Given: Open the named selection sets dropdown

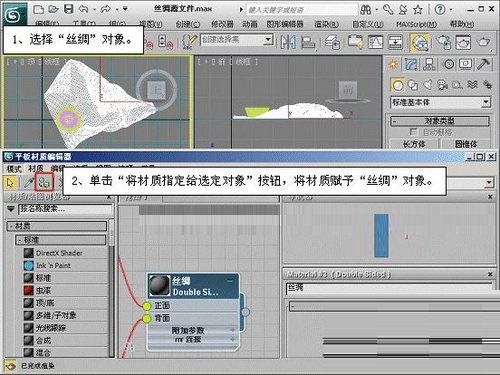Looking at the screenshot, I should pyautogui.click(x=268, y=40).
